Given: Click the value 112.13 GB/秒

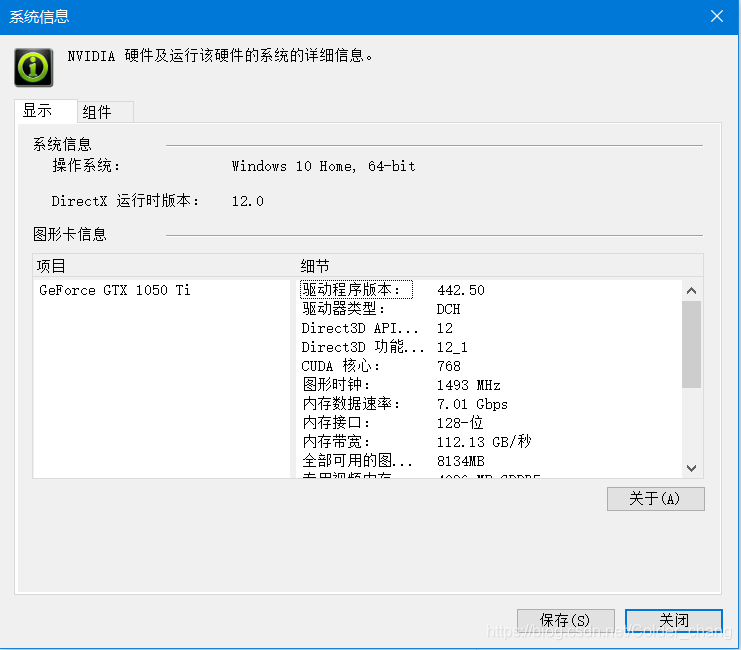Looking at the screenshot, I should (x=484, y=442).
